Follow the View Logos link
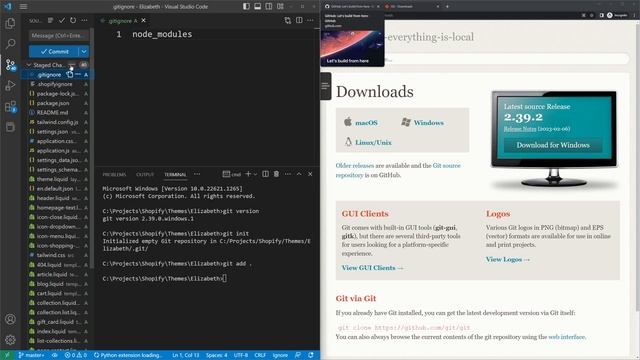The image size is (640, 360). point(508,260)
